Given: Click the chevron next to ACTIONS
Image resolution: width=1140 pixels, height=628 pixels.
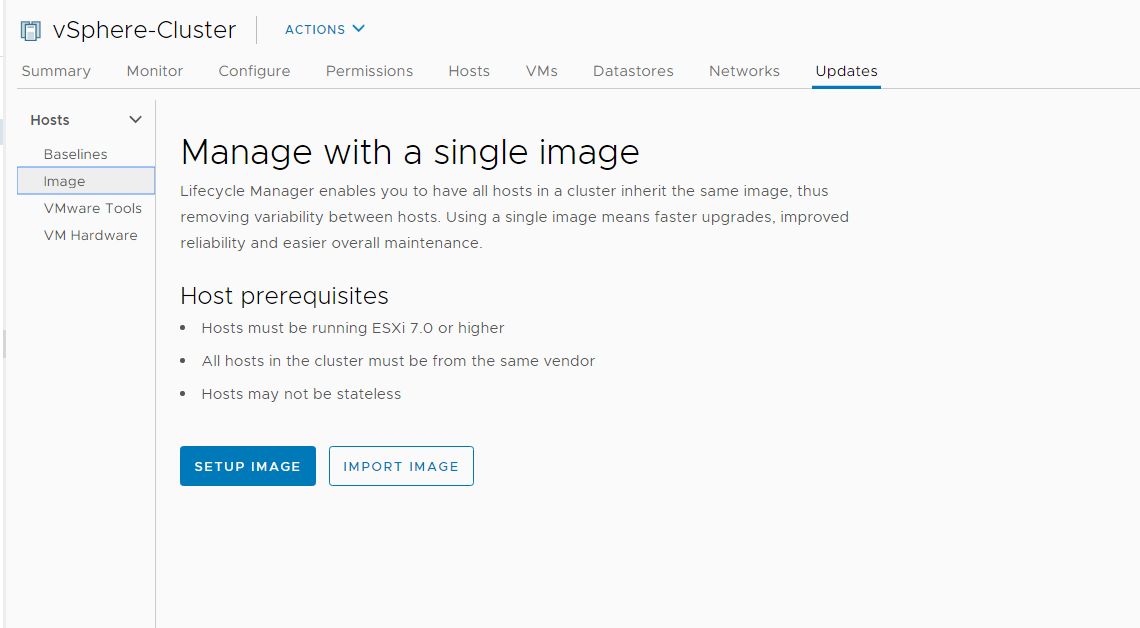Looking at the screenshot, I should tap(358, 29).
